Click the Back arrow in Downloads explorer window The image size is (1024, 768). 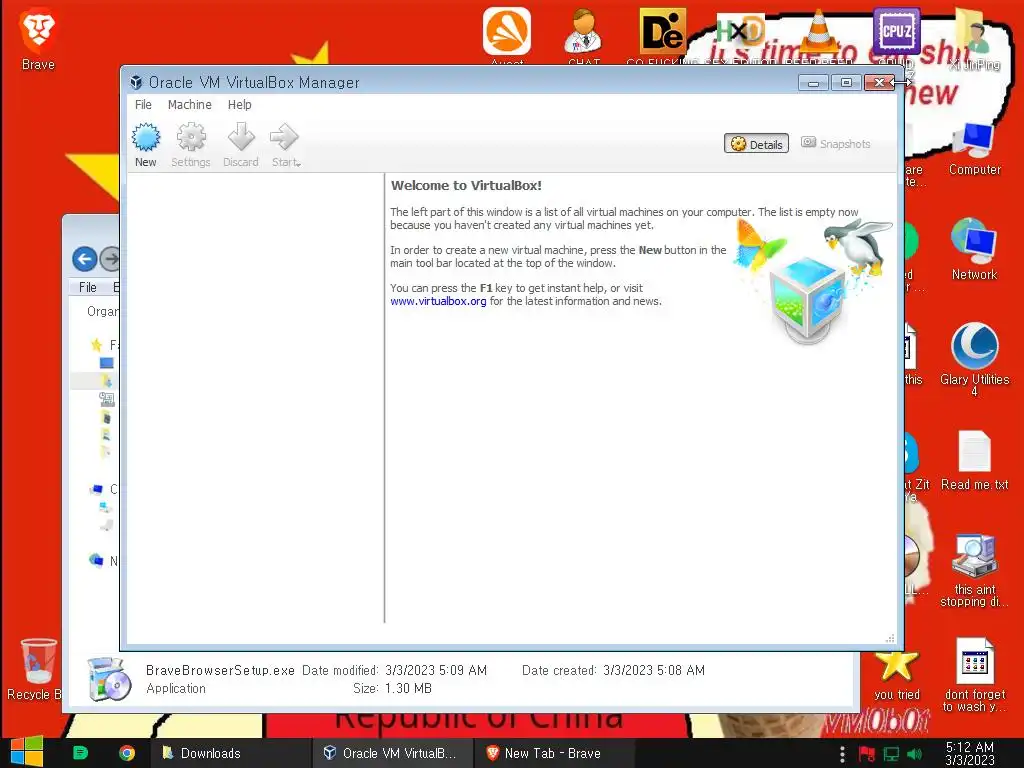click(x=84, y=259)
